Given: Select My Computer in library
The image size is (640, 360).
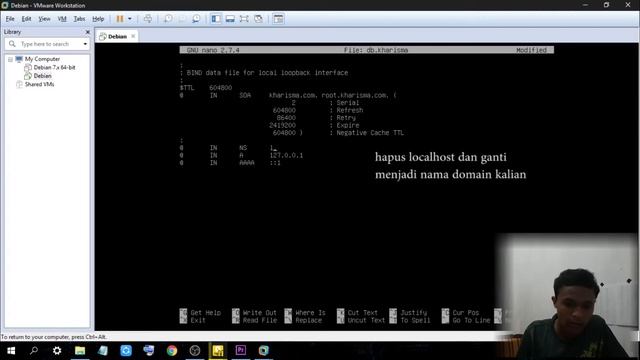Looking at the screenshot, I should (42, 59).
